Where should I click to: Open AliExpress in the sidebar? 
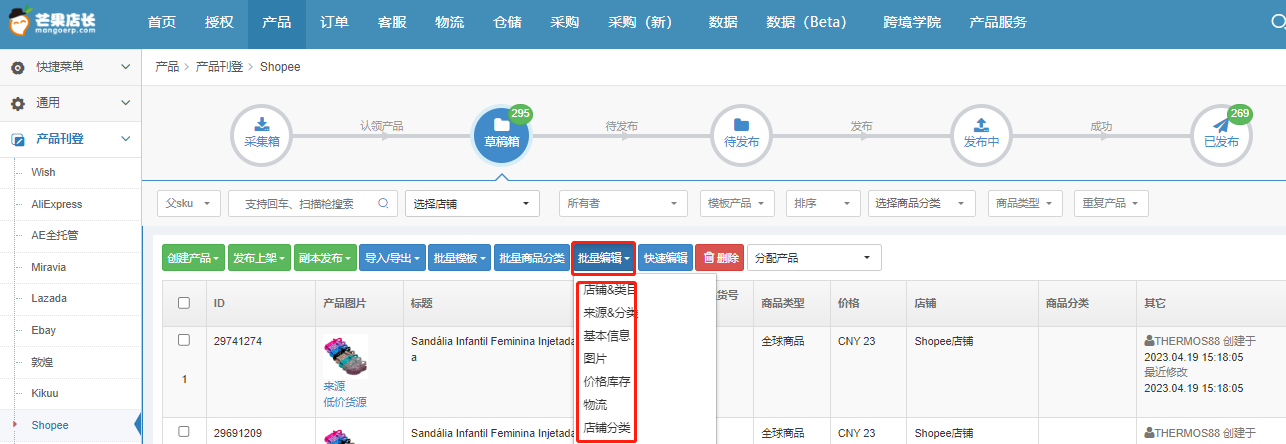tap(57, 204)
